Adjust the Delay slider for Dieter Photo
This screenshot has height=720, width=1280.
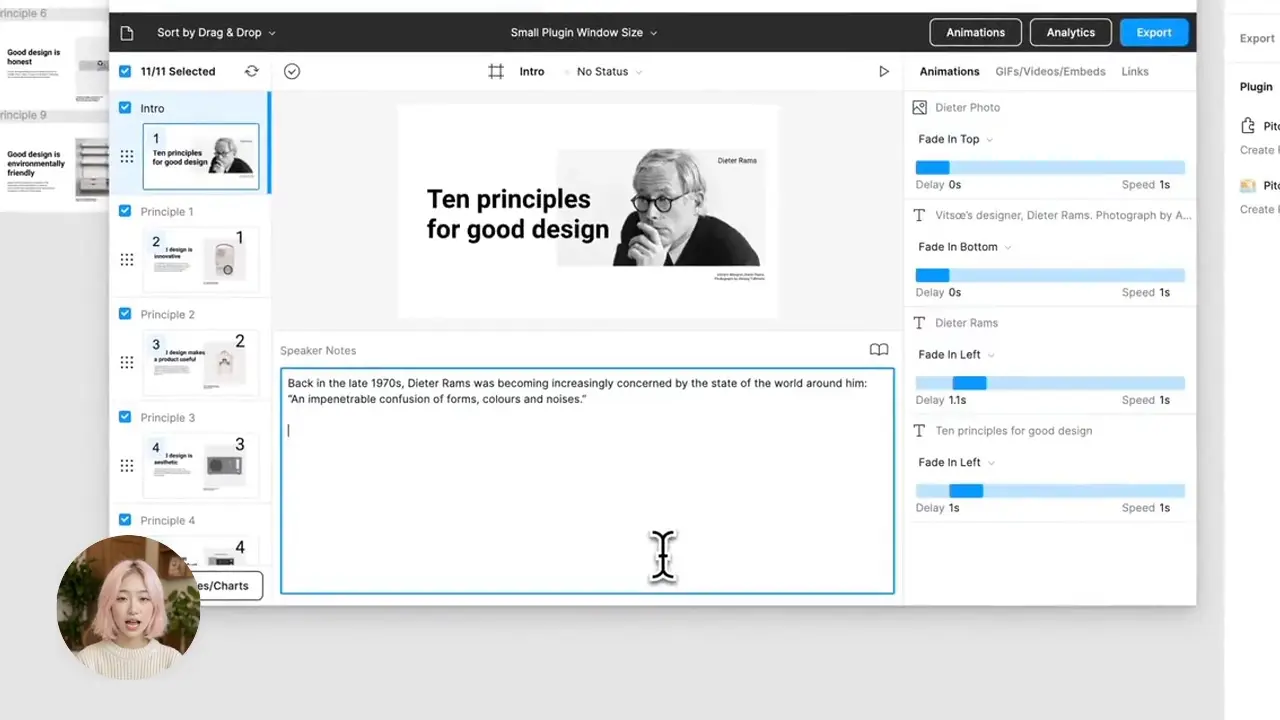(x=932, y=167)
